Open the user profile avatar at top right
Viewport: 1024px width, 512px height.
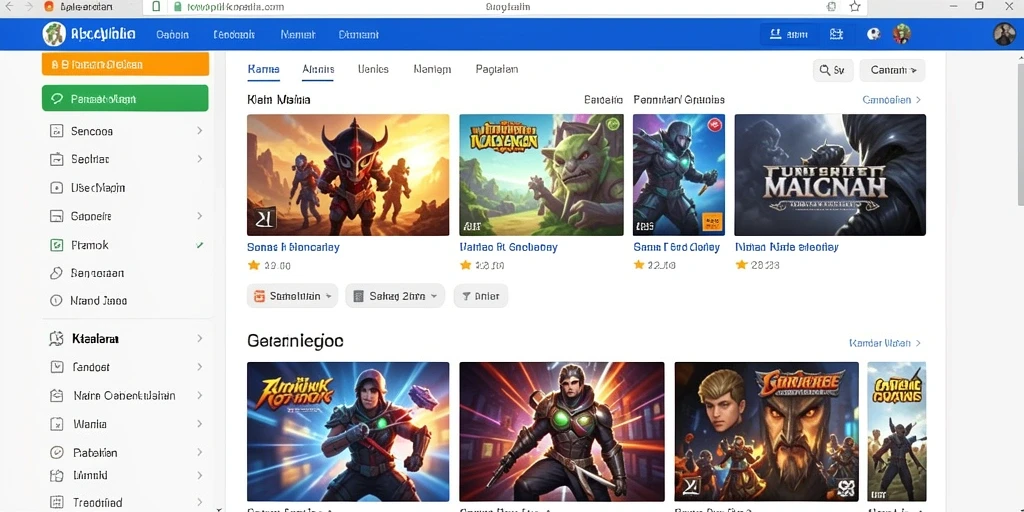coord(1004,34)
